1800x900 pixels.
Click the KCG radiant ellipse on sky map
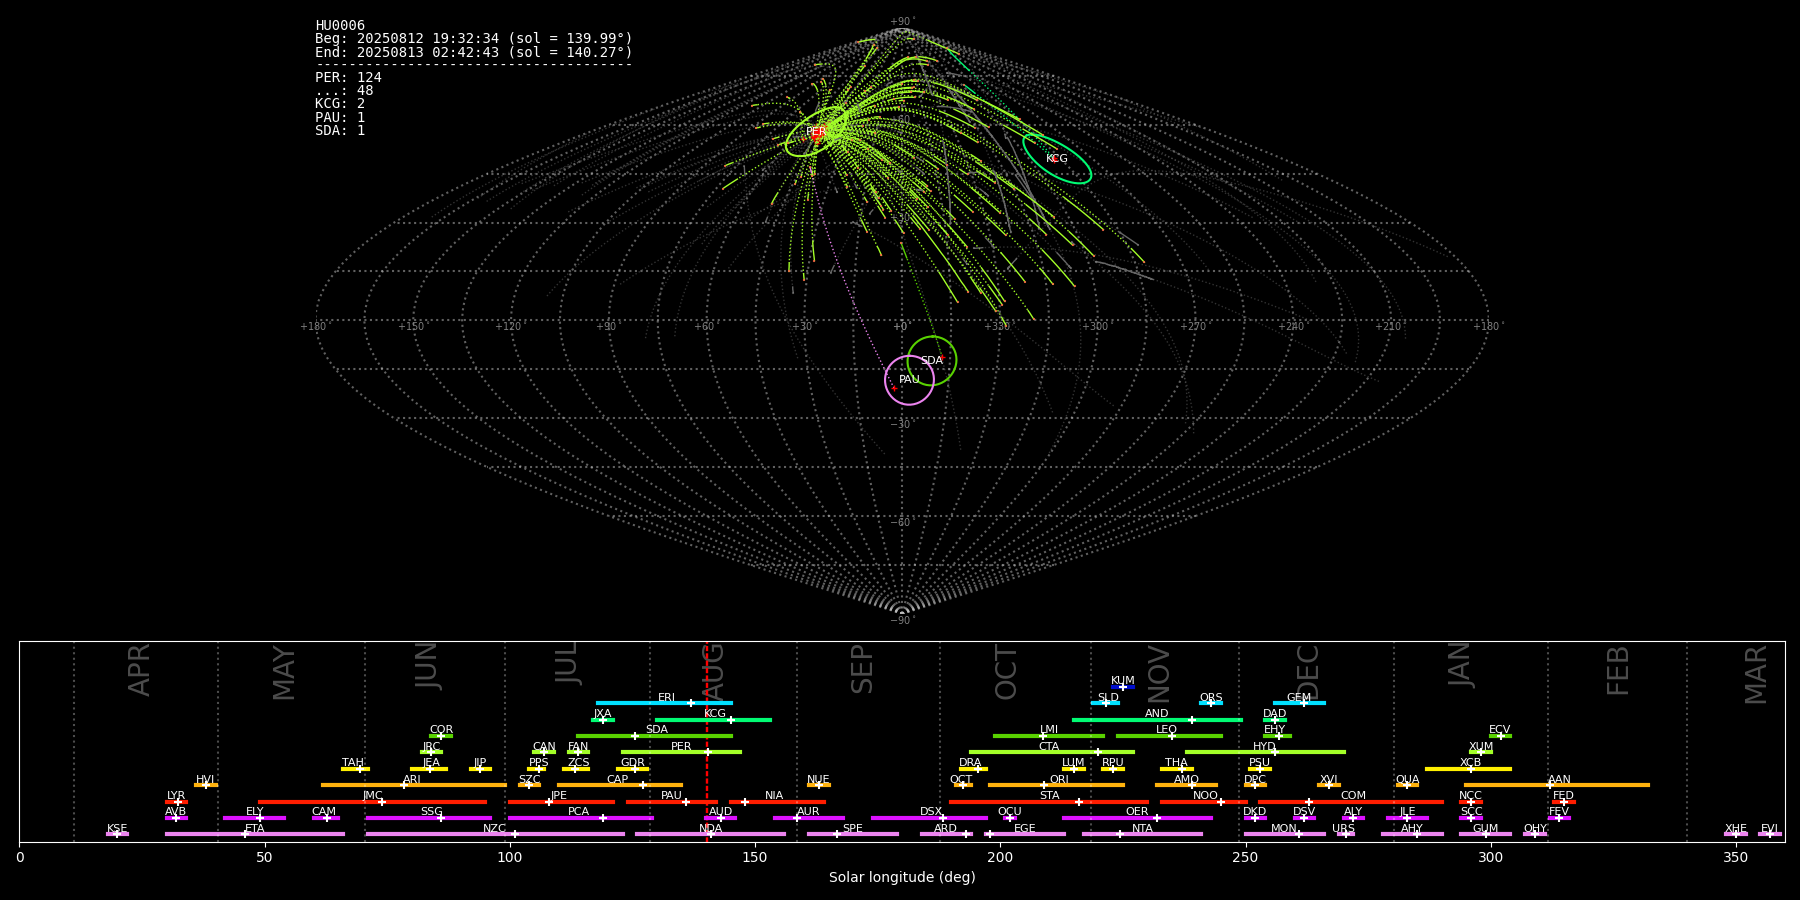click(1057, 158)
